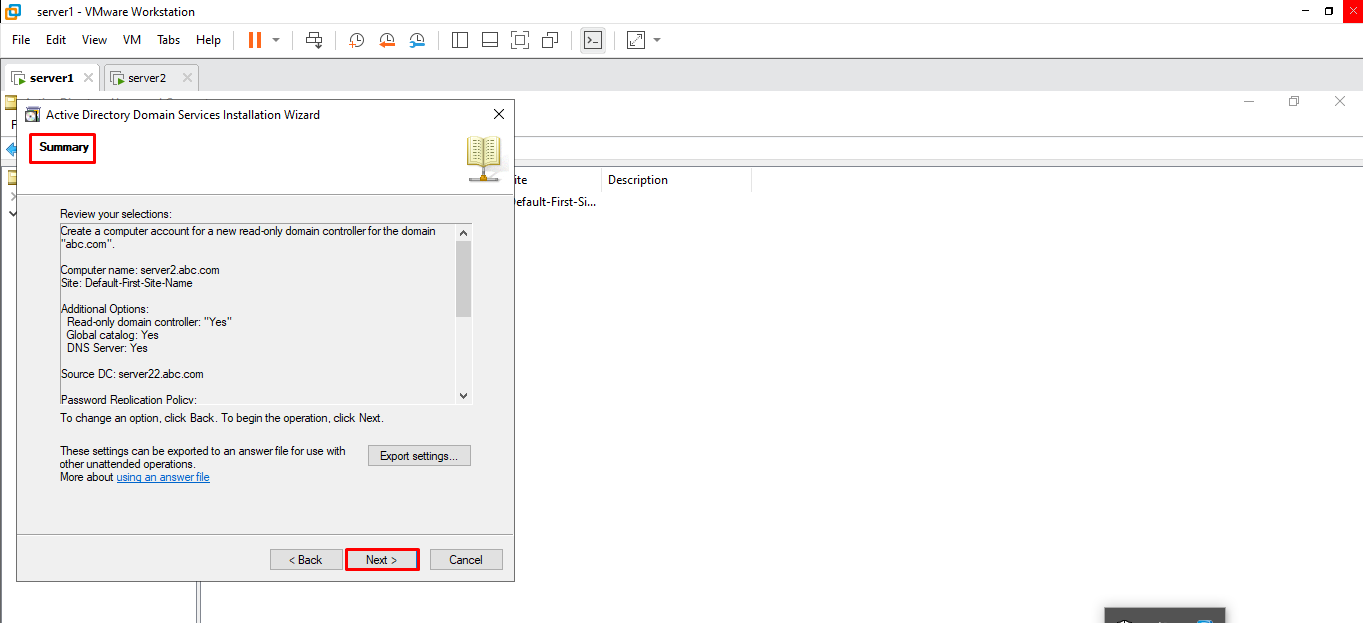Viewport: 1363px width, 623px height.
Task: Click Next to begin the operation
Action: (381, 560)
